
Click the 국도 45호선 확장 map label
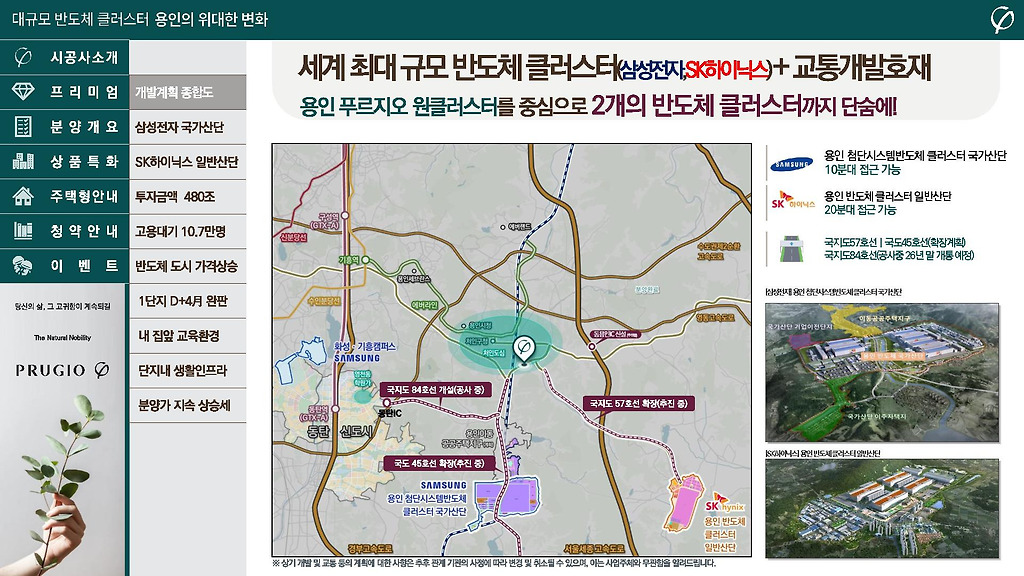coord(439,464)
